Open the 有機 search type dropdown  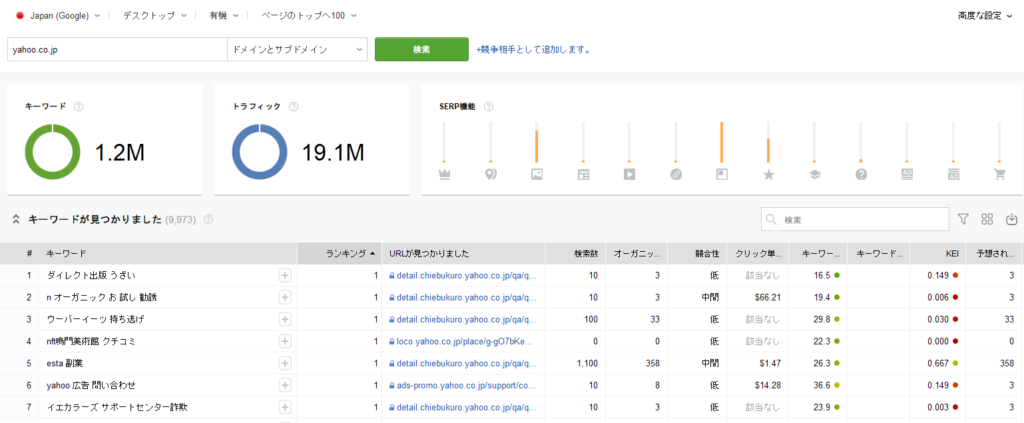pyautogui.click(x=225, y=16)
